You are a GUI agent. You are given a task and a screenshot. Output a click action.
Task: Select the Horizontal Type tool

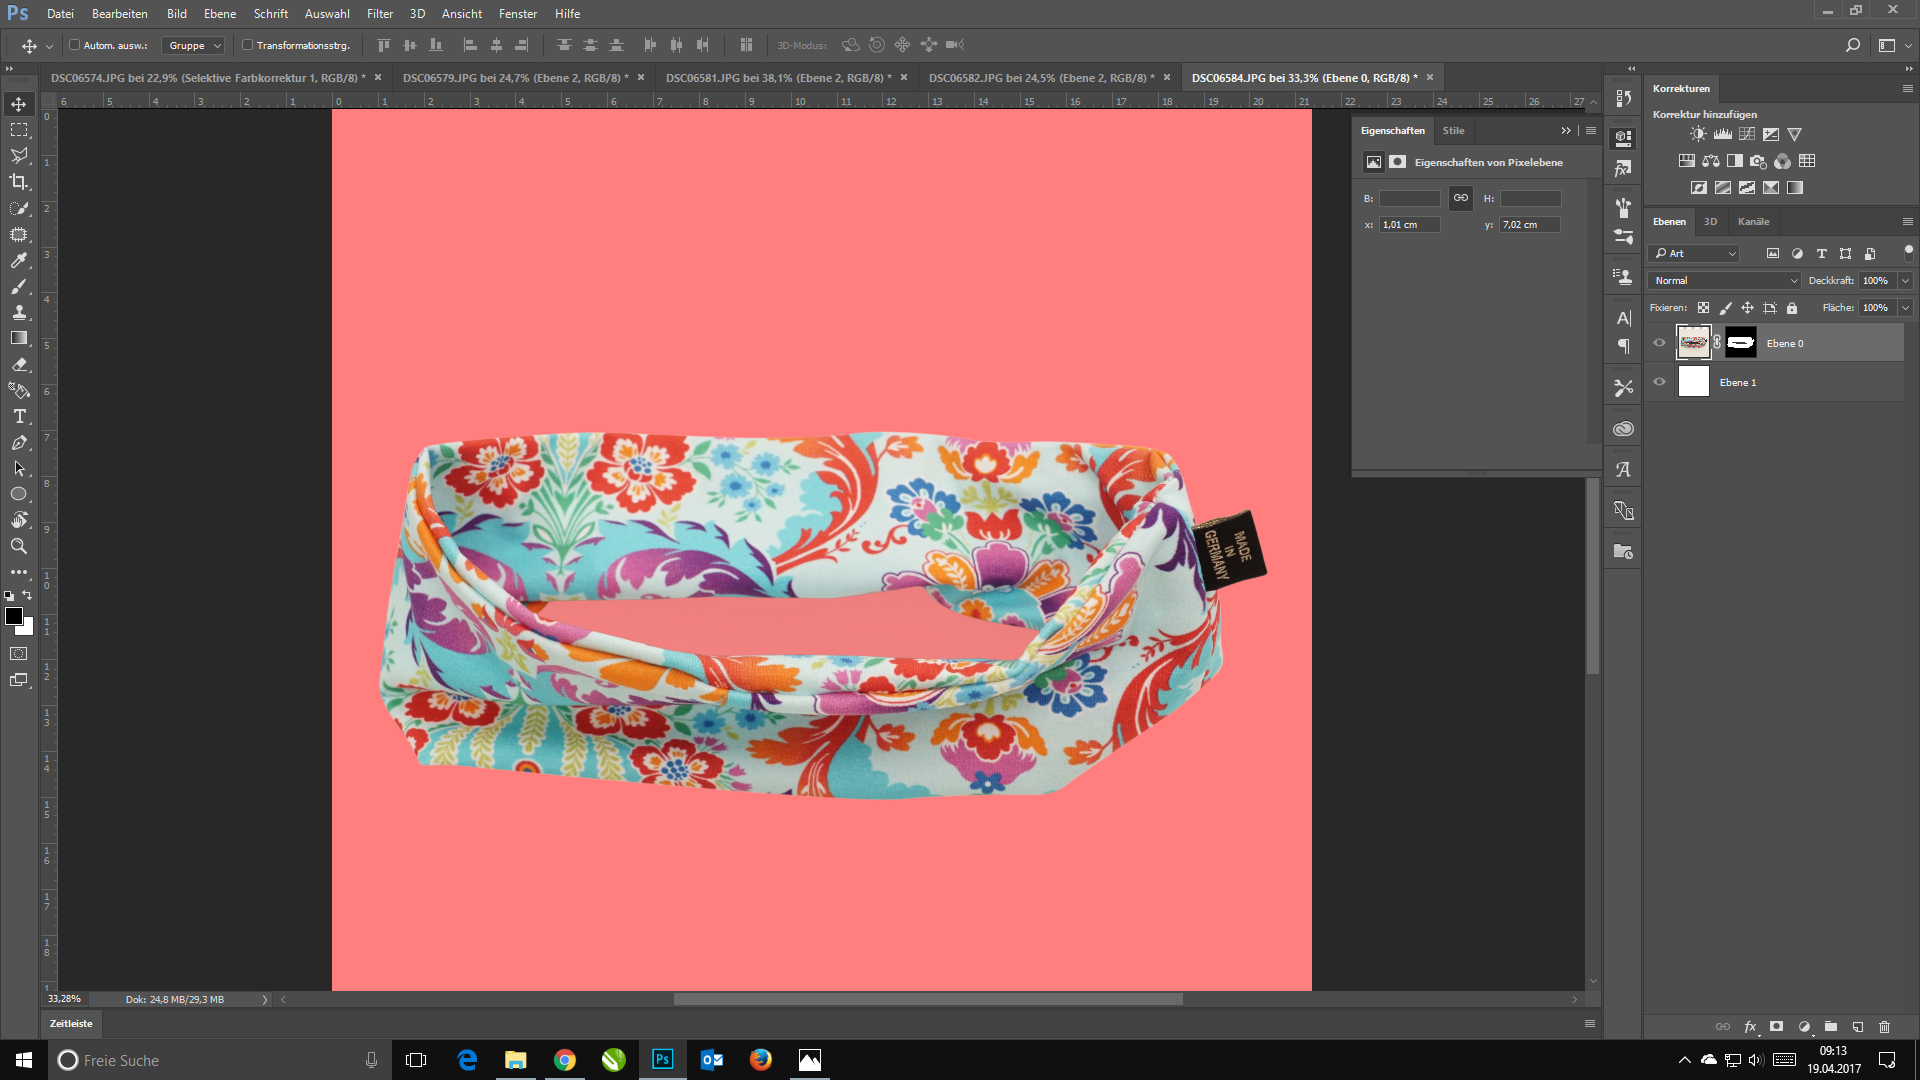coord(19,417)
